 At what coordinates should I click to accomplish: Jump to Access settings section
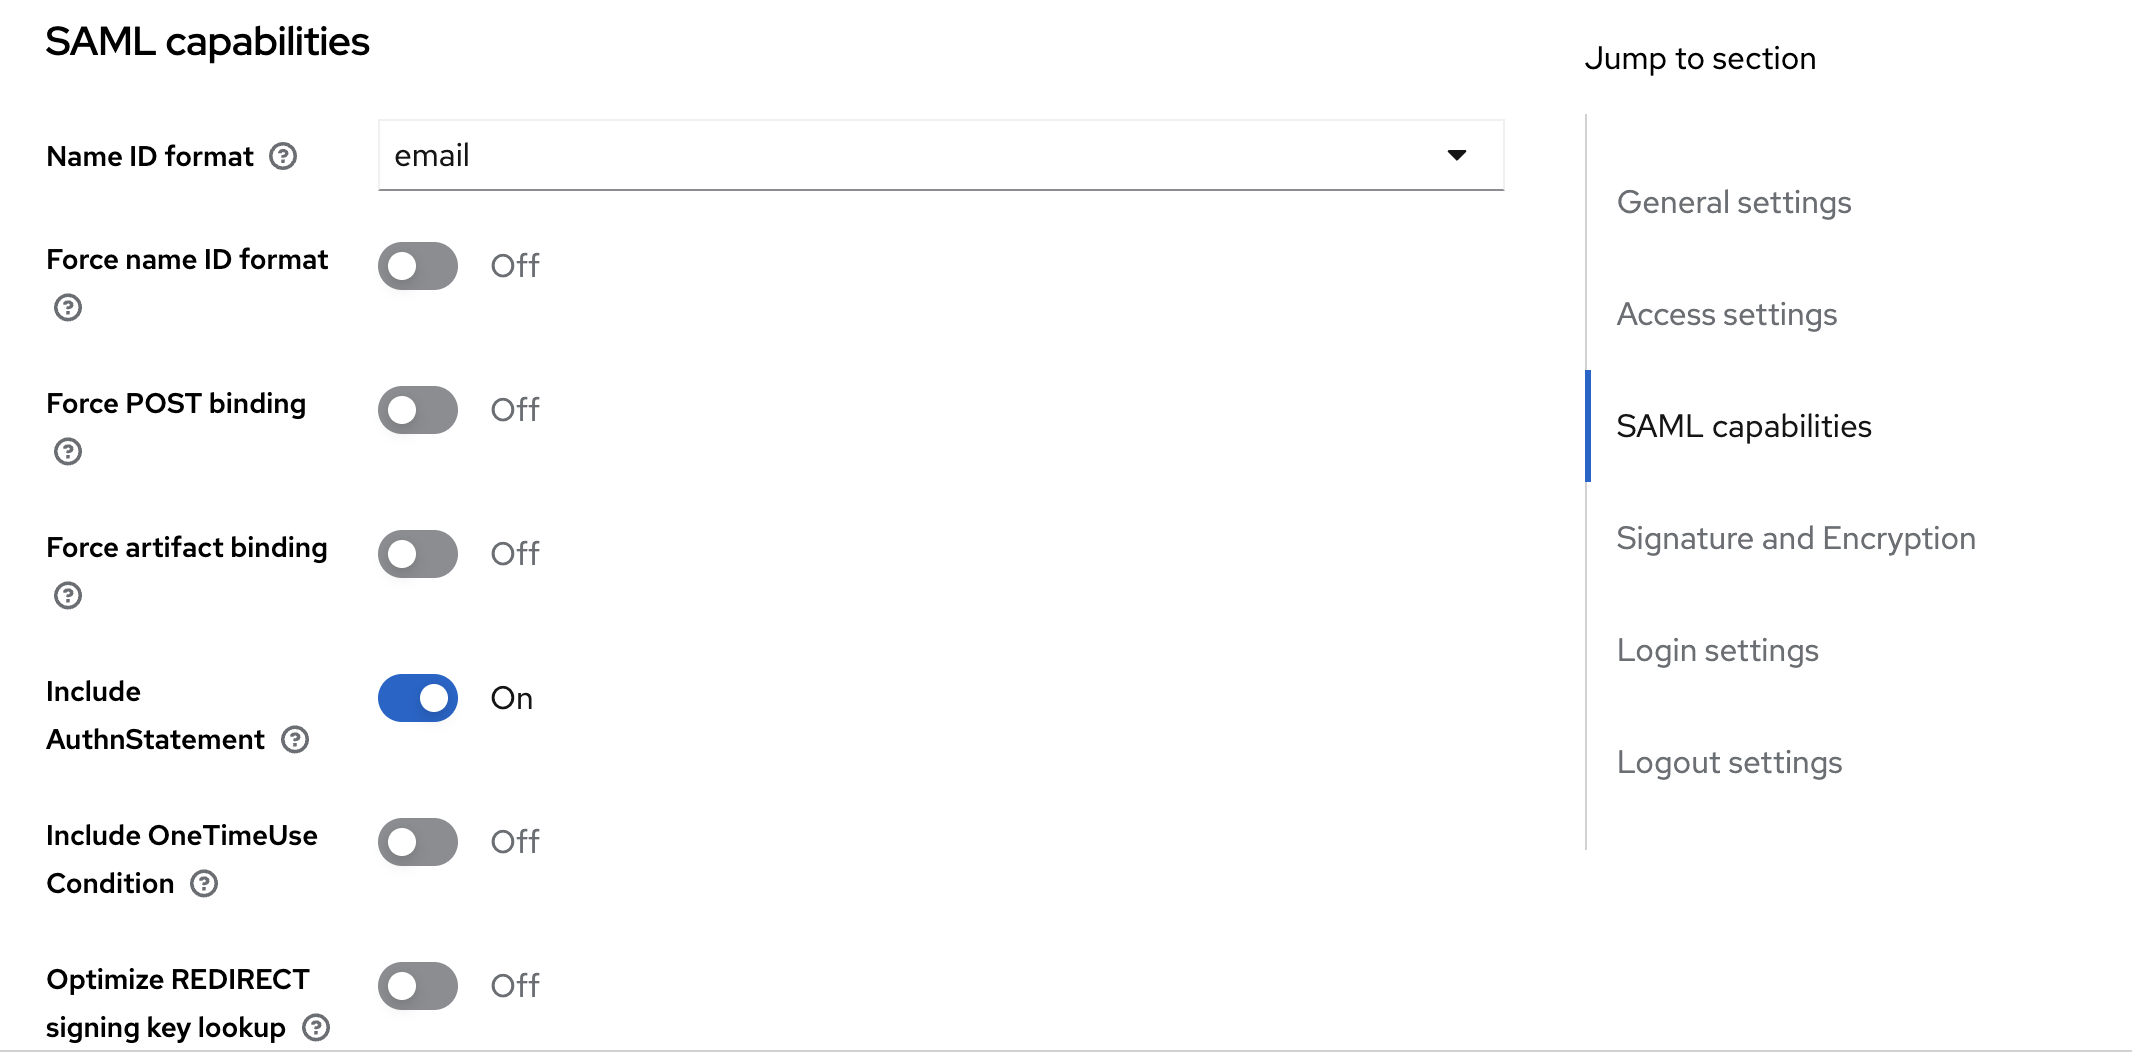[1727, 314]
